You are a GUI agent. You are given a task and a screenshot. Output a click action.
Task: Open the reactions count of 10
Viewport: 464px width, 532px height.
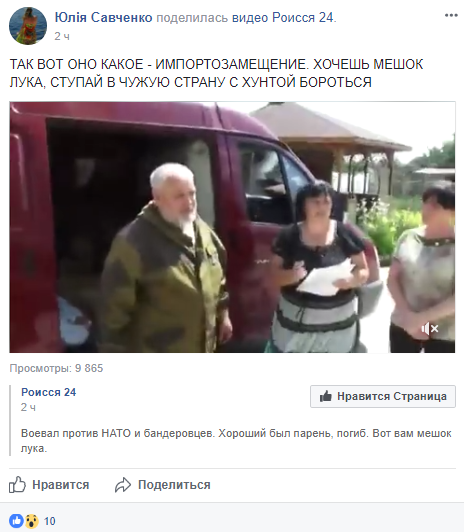50,521
